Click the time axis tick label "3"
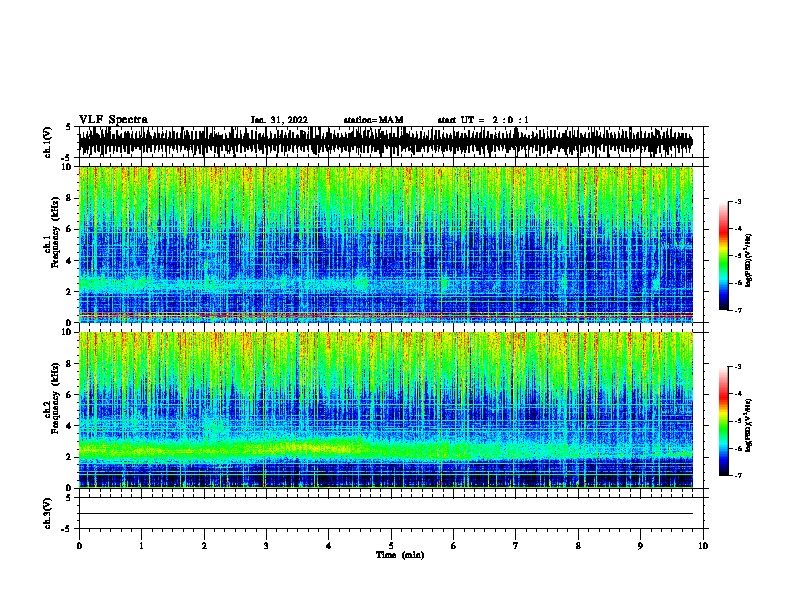 point(266,545)
